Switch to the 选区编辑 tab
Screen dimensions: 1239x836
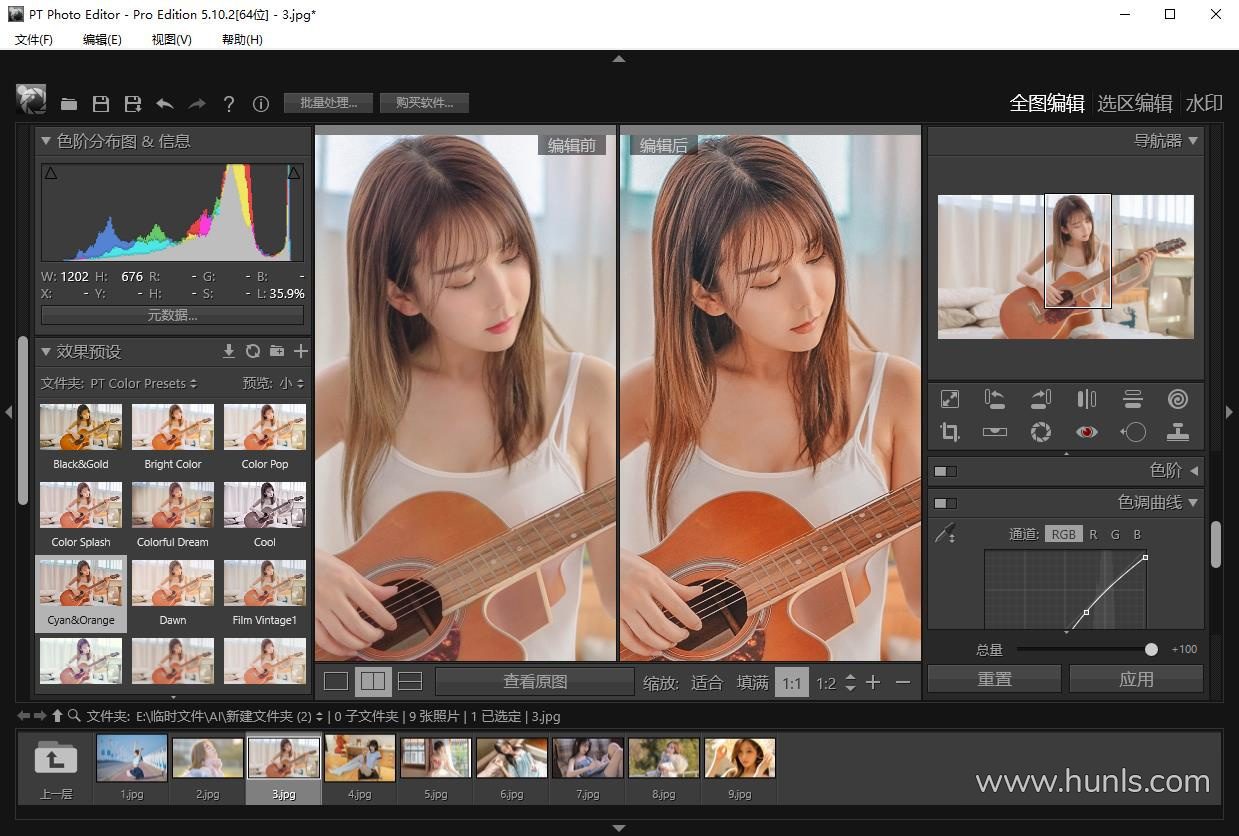coord(1134,103)
